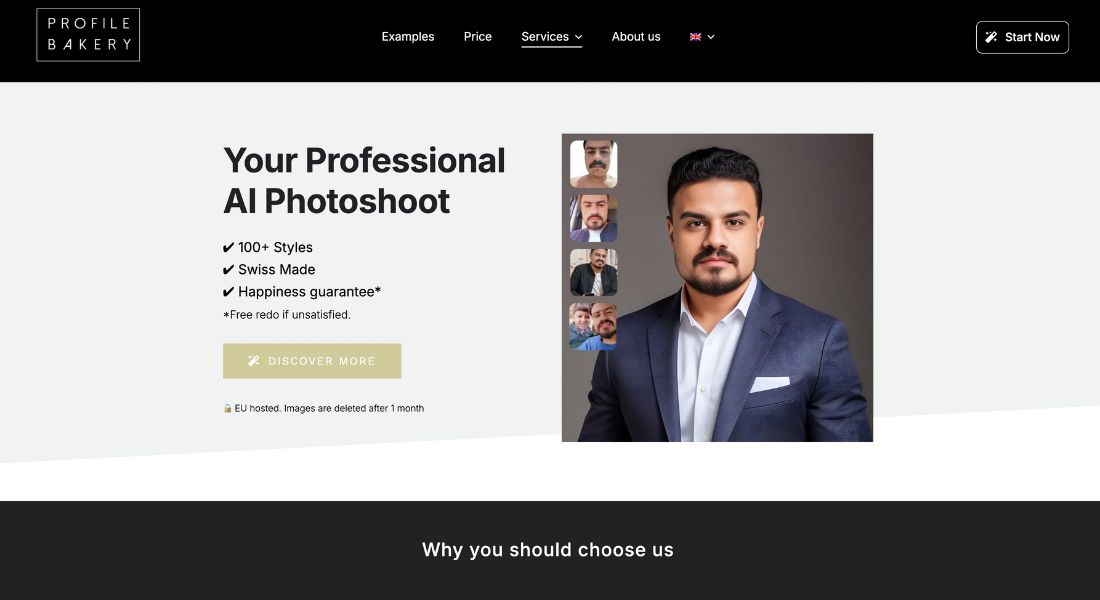Click the magic wand icon in Start Now
The height and width of the screenshot is (600, 1100).
991,37
